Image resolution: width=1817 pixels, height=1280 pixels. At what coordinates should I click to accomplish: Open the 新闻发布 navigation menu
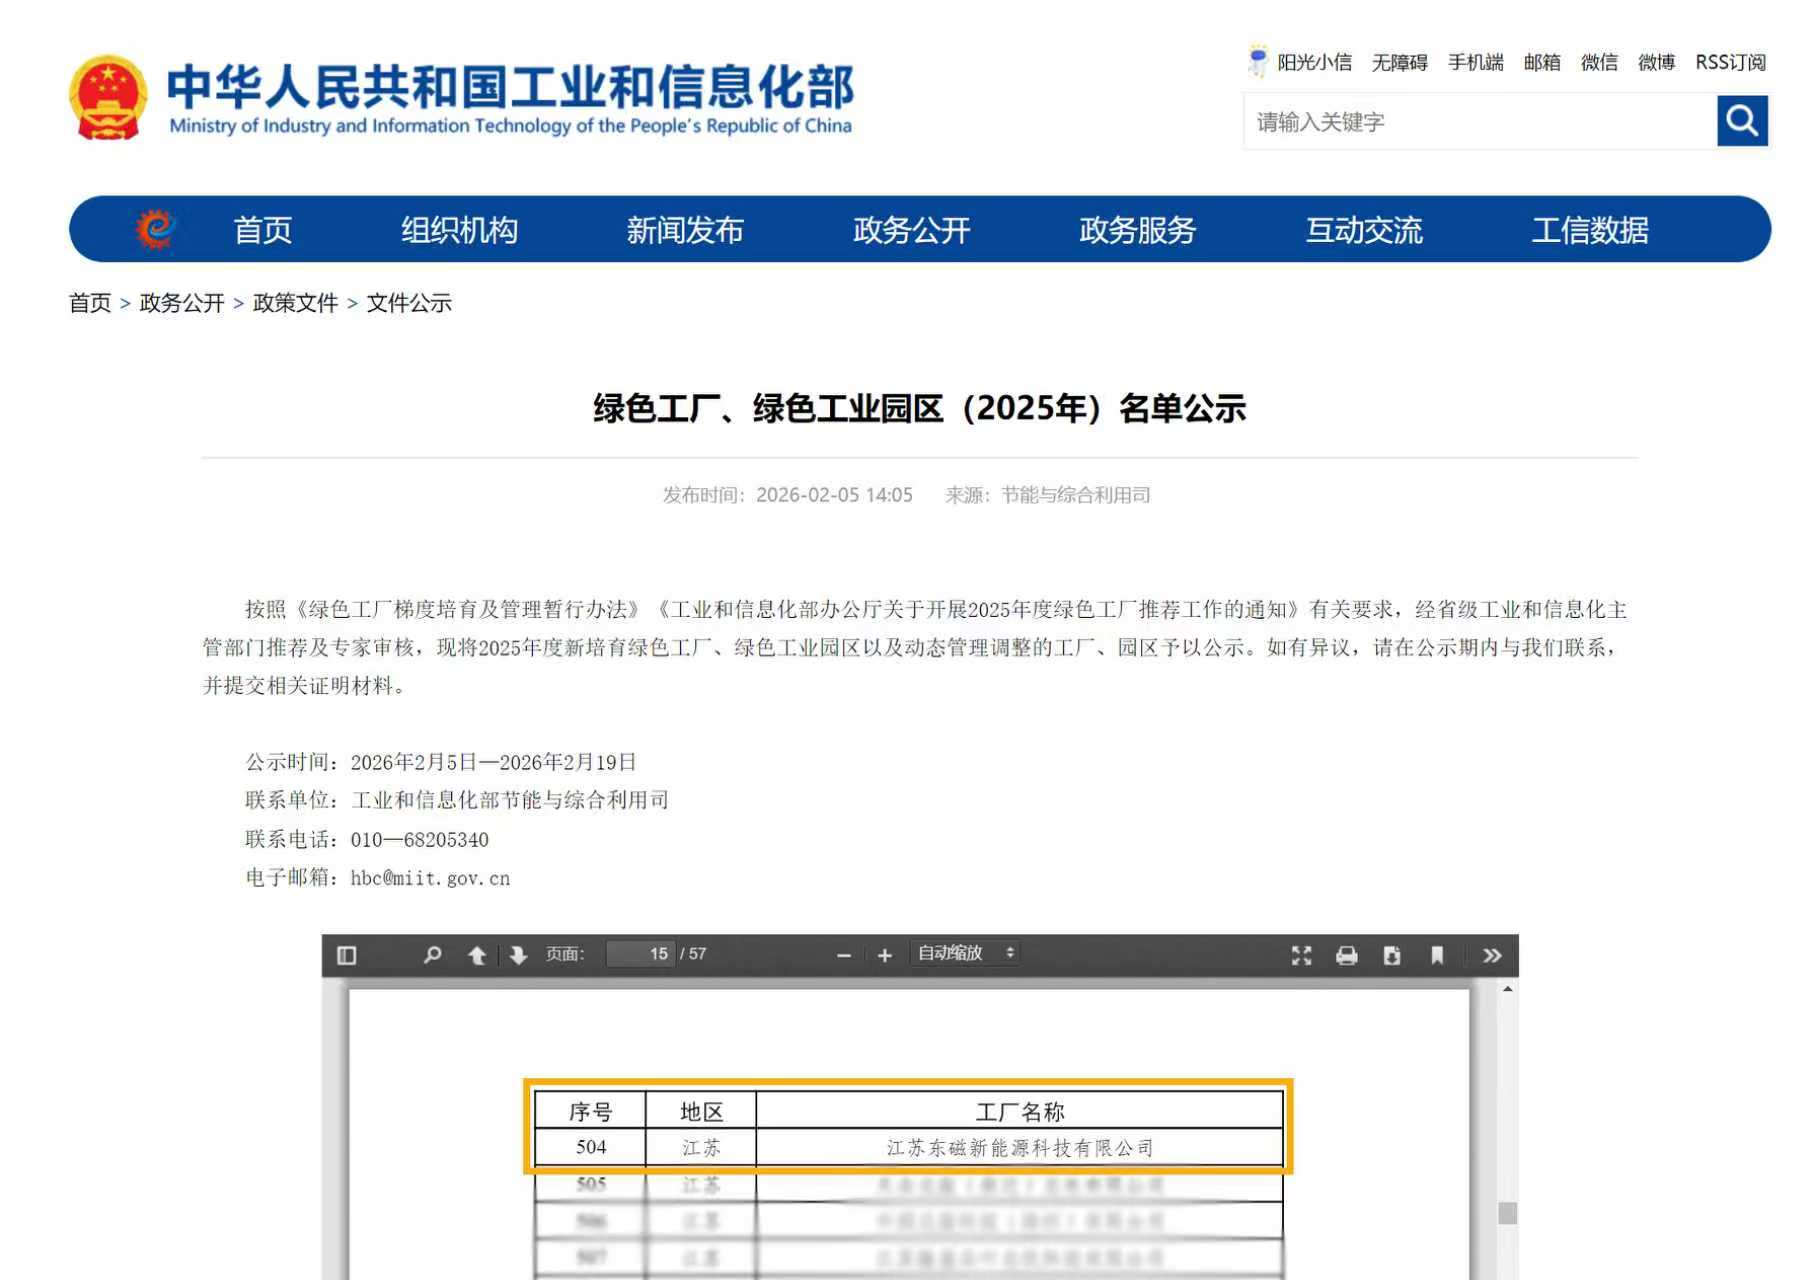(685, 230)
